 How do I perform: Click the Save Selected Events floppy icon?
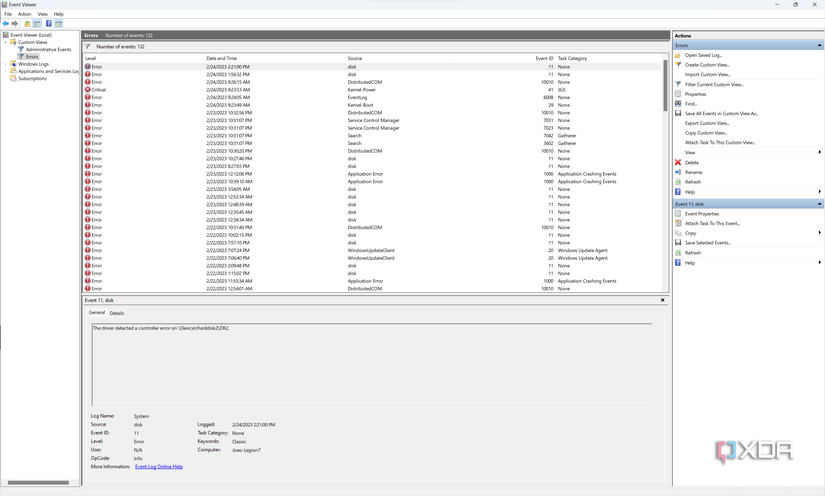[x=678, y=242]
